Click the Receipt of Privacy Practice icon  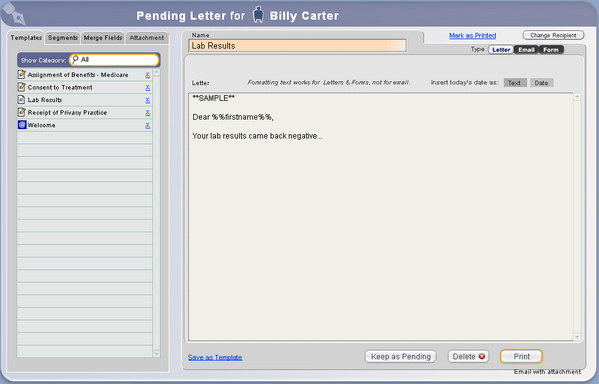[x=22, y=112]
